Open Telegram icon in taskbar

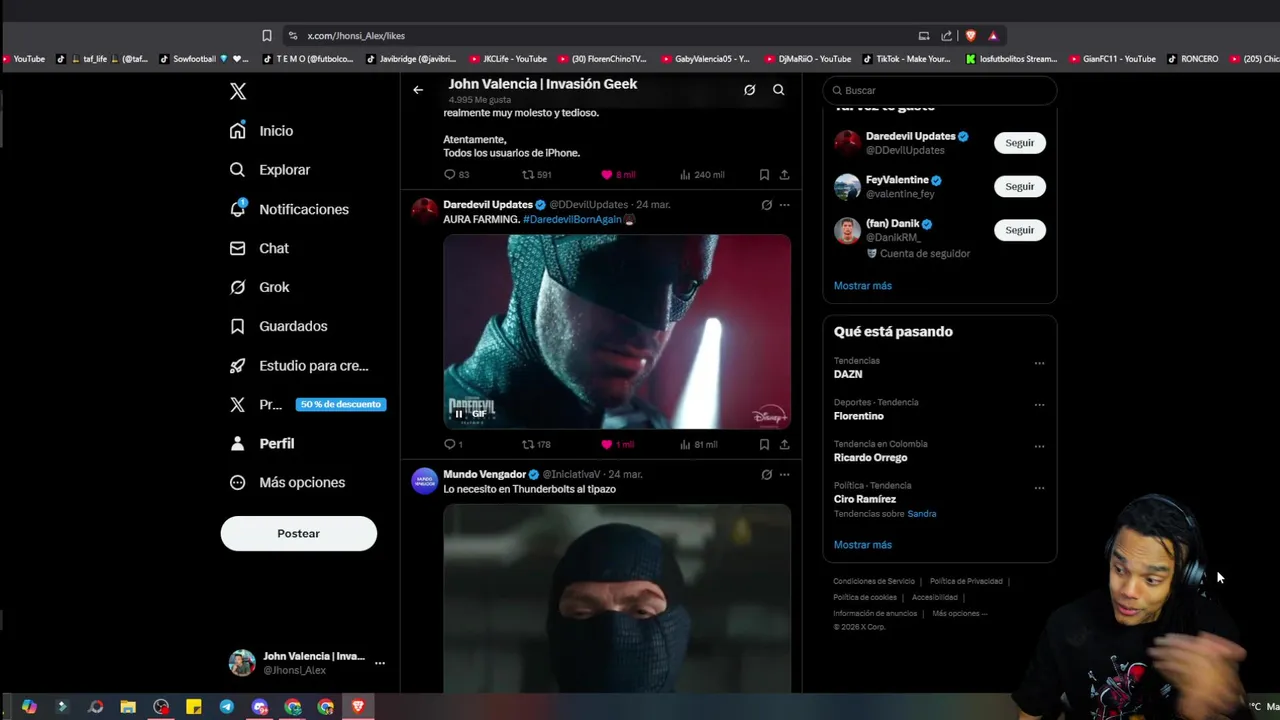227,707
